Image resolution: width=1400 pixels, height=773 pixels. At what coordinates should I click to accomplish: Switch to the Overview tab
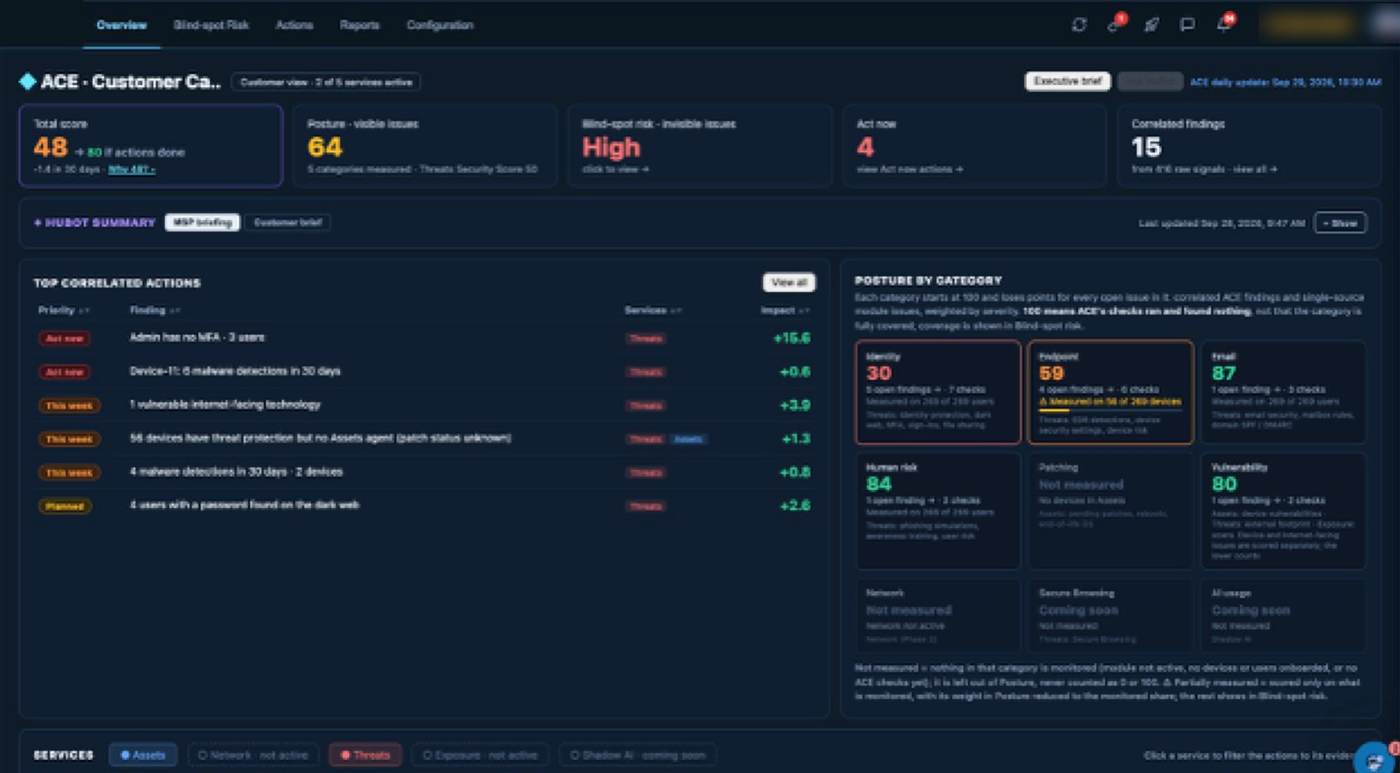pyautogui.click(x=122, y=25)
